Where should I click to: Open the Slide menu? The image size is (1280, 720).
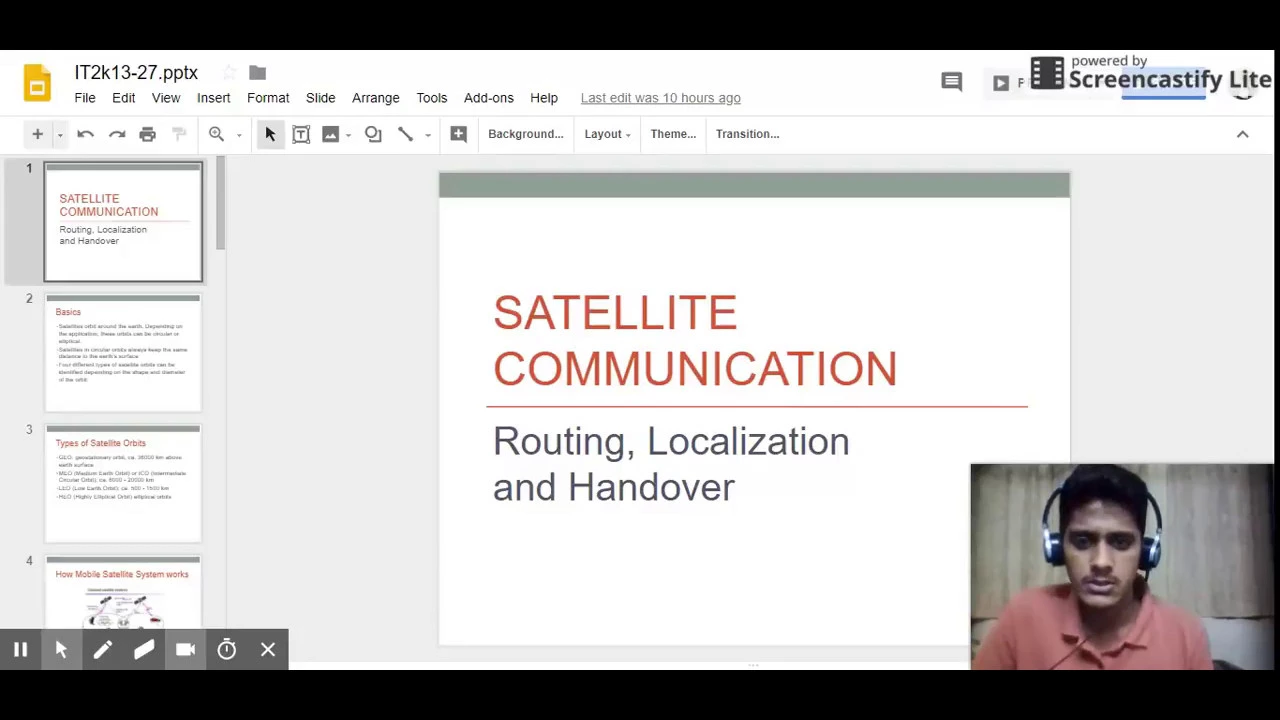[x=320, y=98]
